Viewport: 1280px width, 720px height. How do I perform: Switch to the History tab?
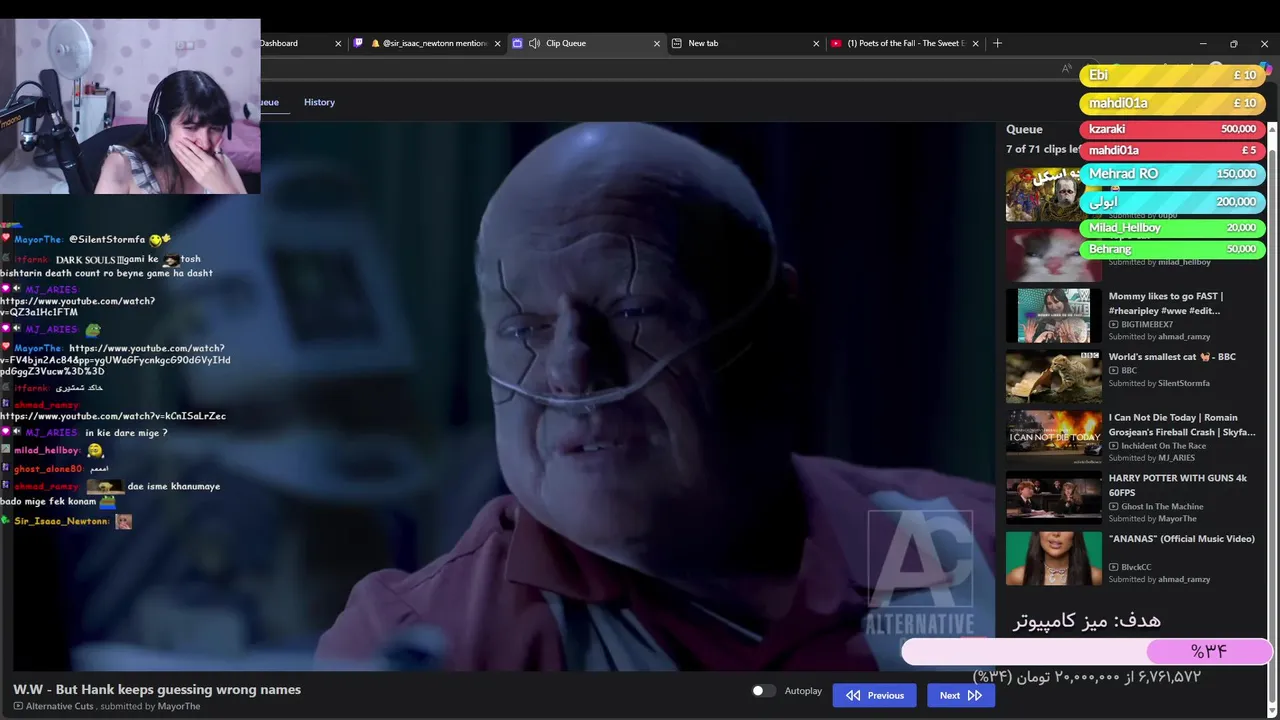(x=319, y=102)
